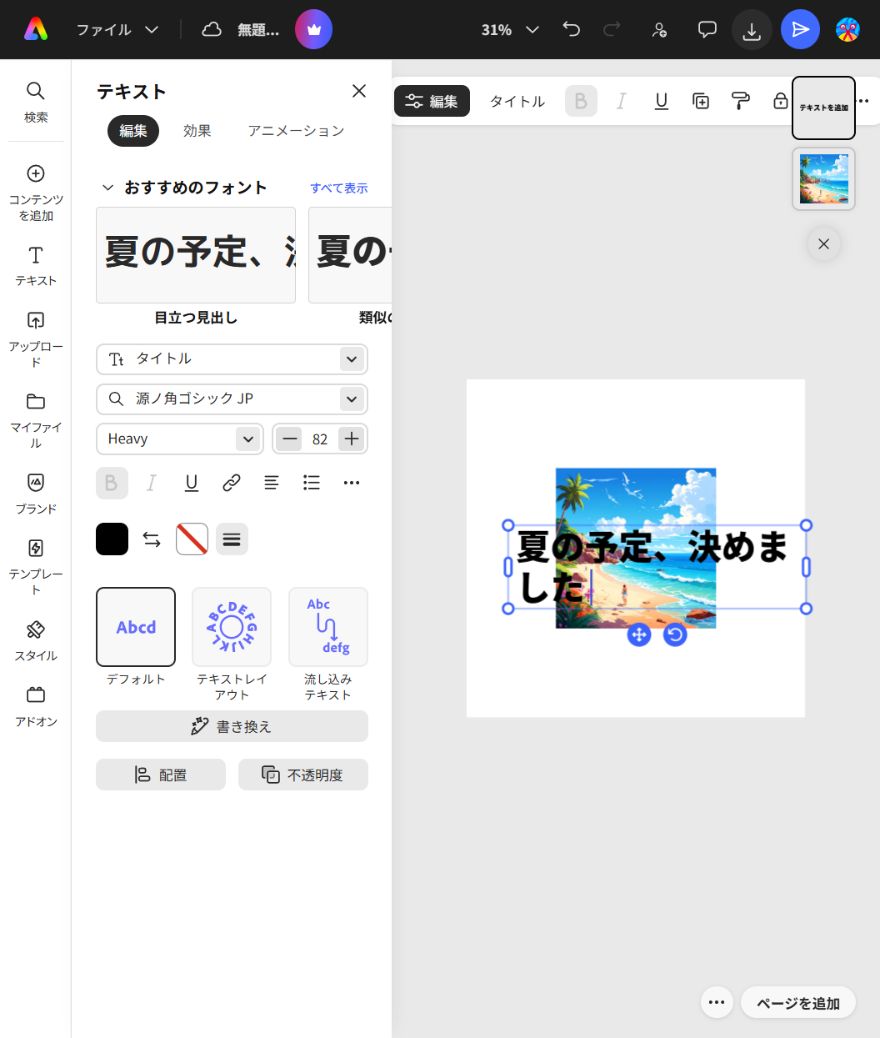This screenshot has height=1038, width=880.
Task: Open スタイル in the sidebar
Action: [36, 640]
